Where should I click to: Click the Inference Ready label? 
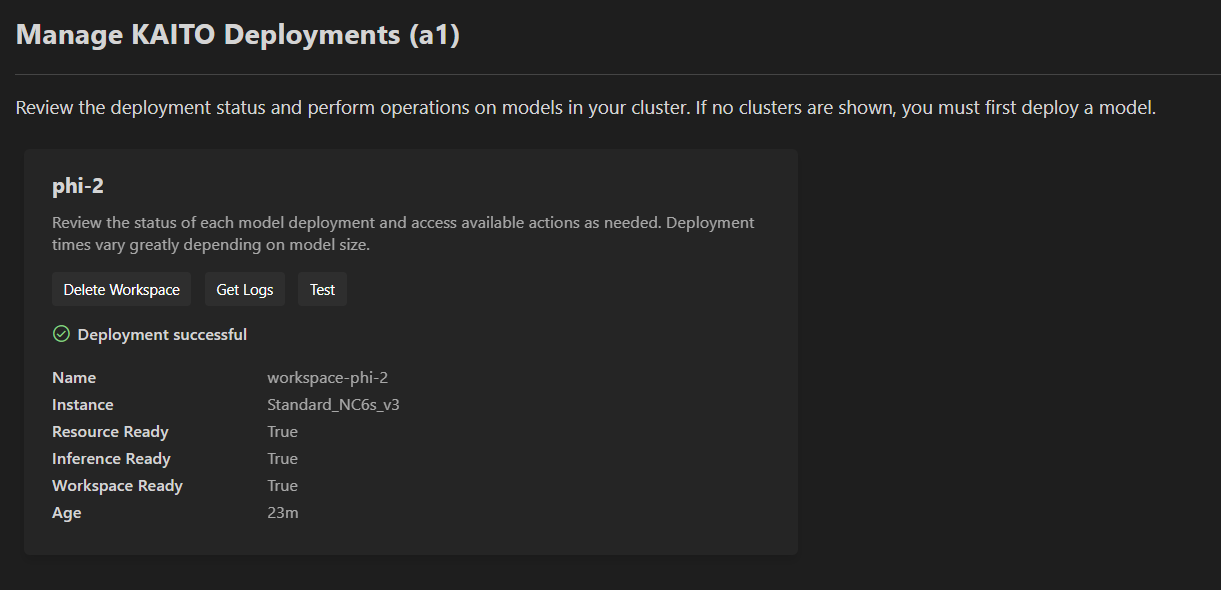(x=111, y=459)
